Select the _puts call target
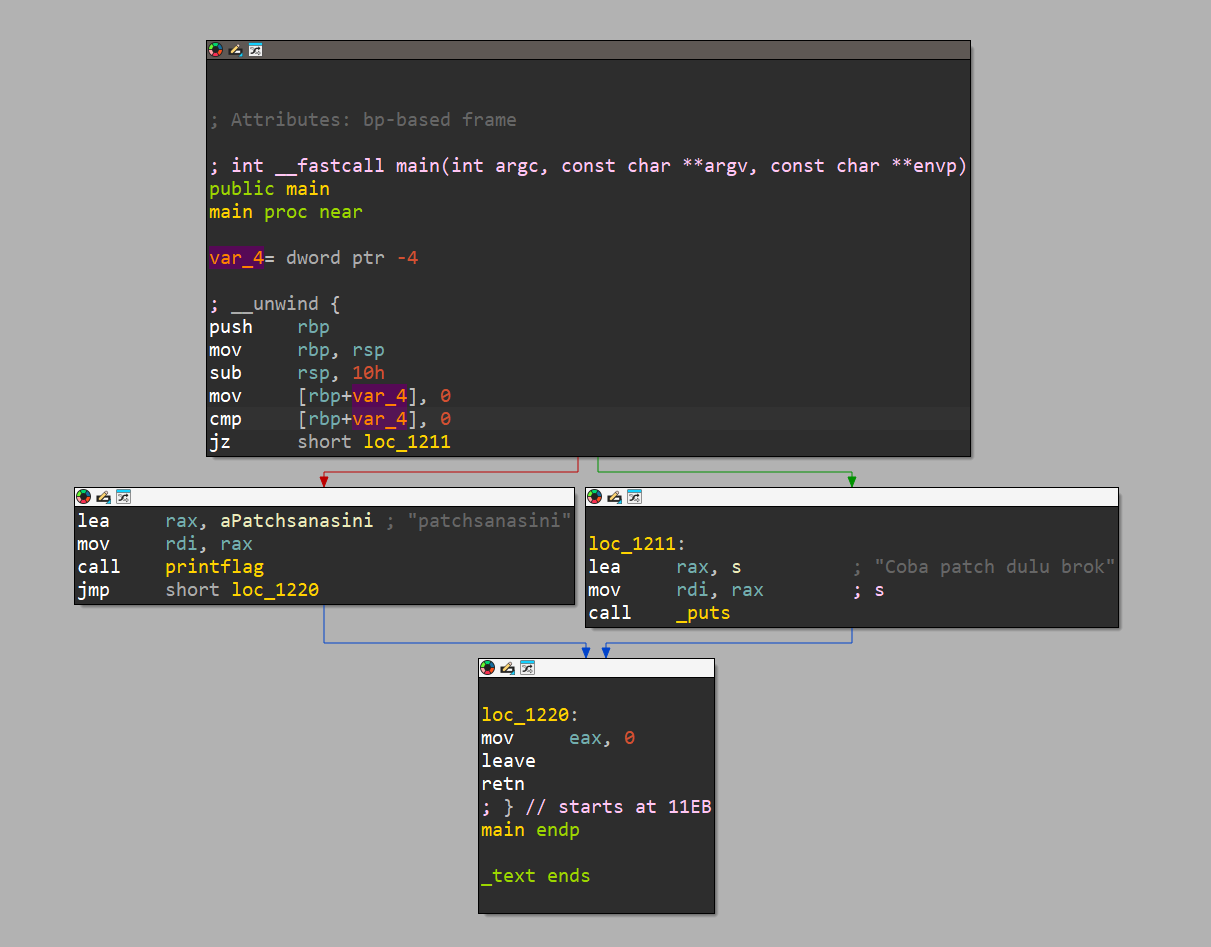Image resolution: width=1211 pixels, height=947 pixels. click(703, 613)
